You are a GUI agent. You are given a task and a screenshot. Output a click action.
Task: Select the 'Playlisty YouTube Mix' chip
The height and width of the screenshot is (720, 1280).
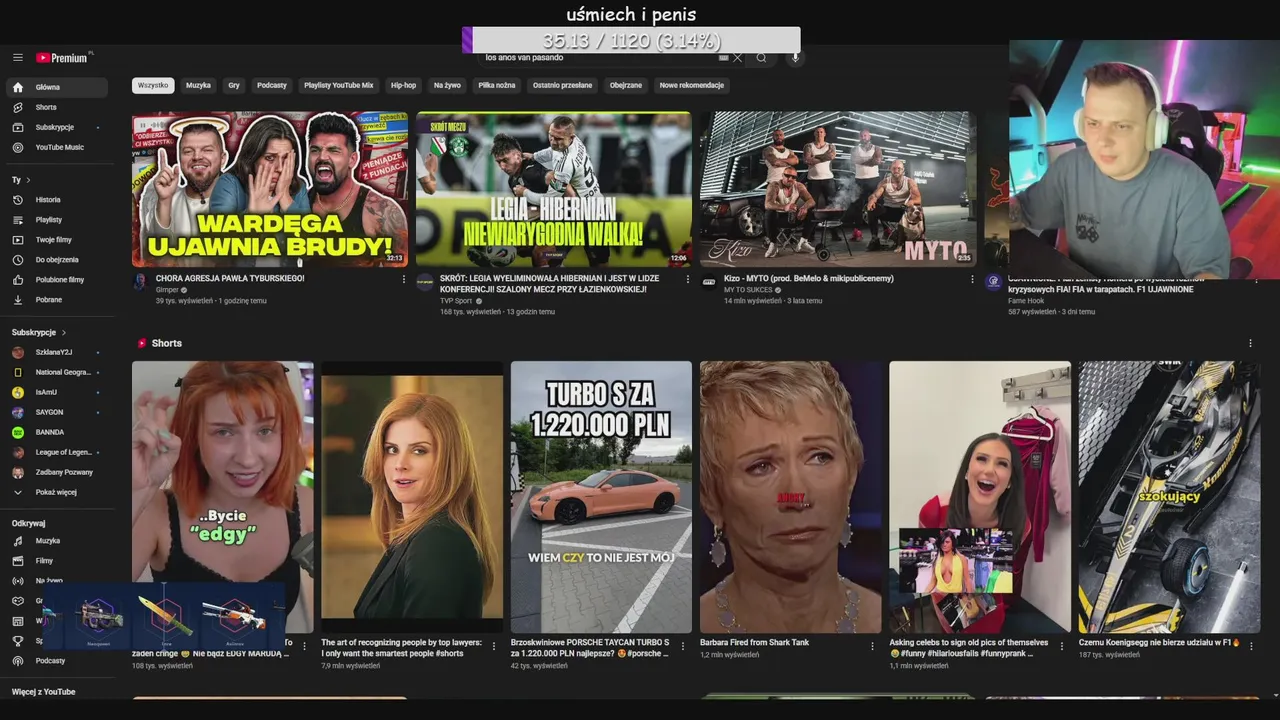(339, 85)
